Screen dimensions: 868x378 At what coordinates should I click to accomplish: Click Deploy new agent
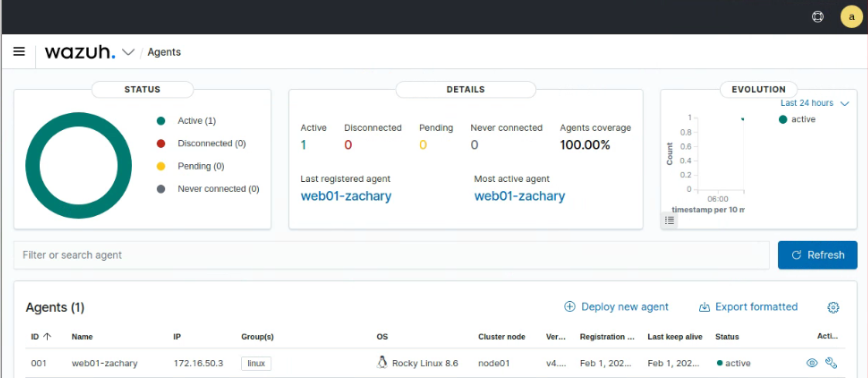(616, 307)
